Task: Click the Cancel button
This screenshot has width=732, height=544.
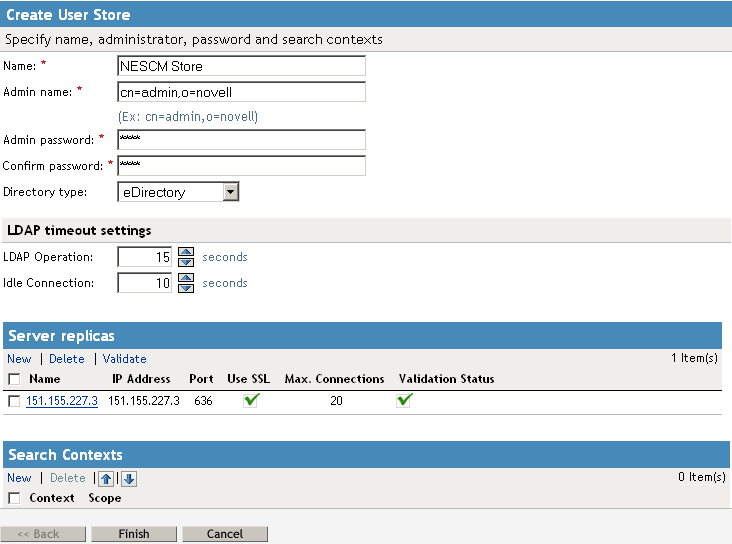Action: click(x=225, y=534)
